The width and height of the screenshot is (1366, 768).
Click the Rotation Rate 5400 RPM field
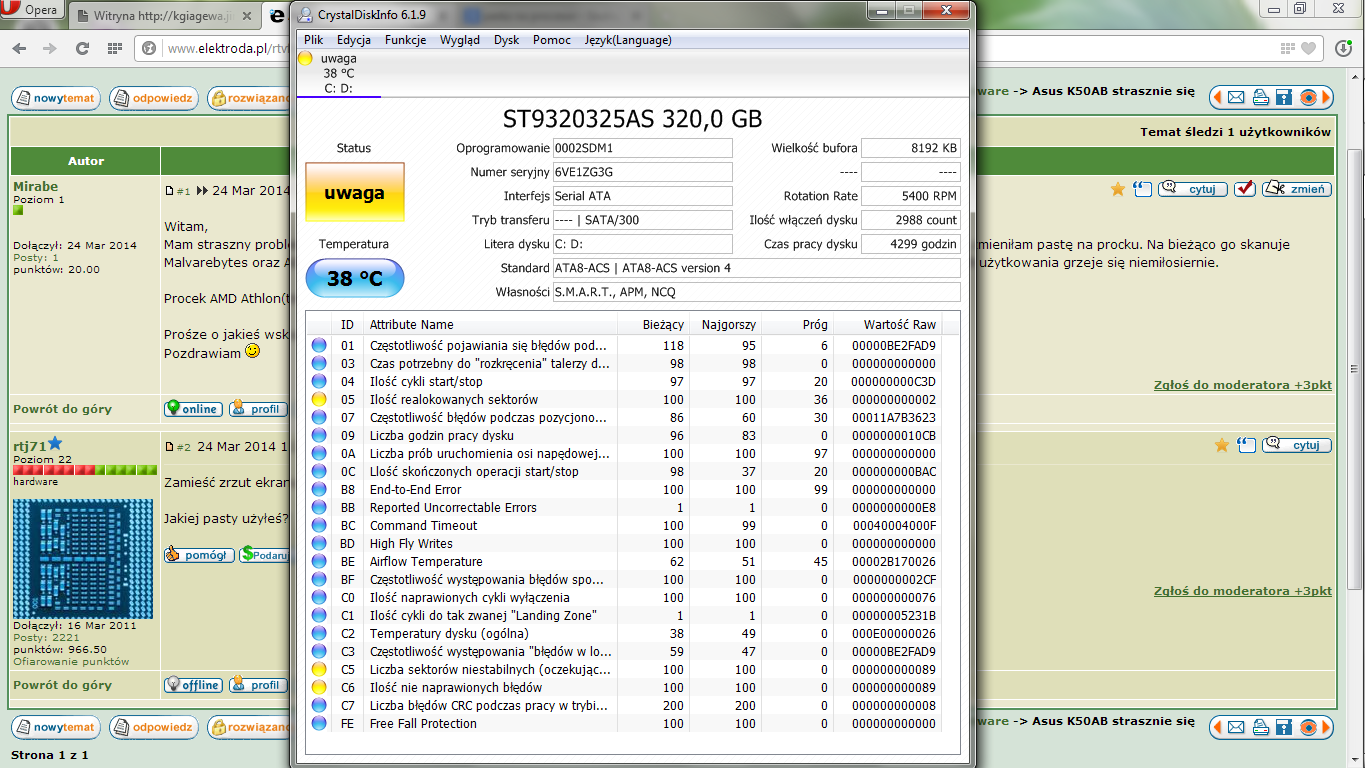(910, 196)
